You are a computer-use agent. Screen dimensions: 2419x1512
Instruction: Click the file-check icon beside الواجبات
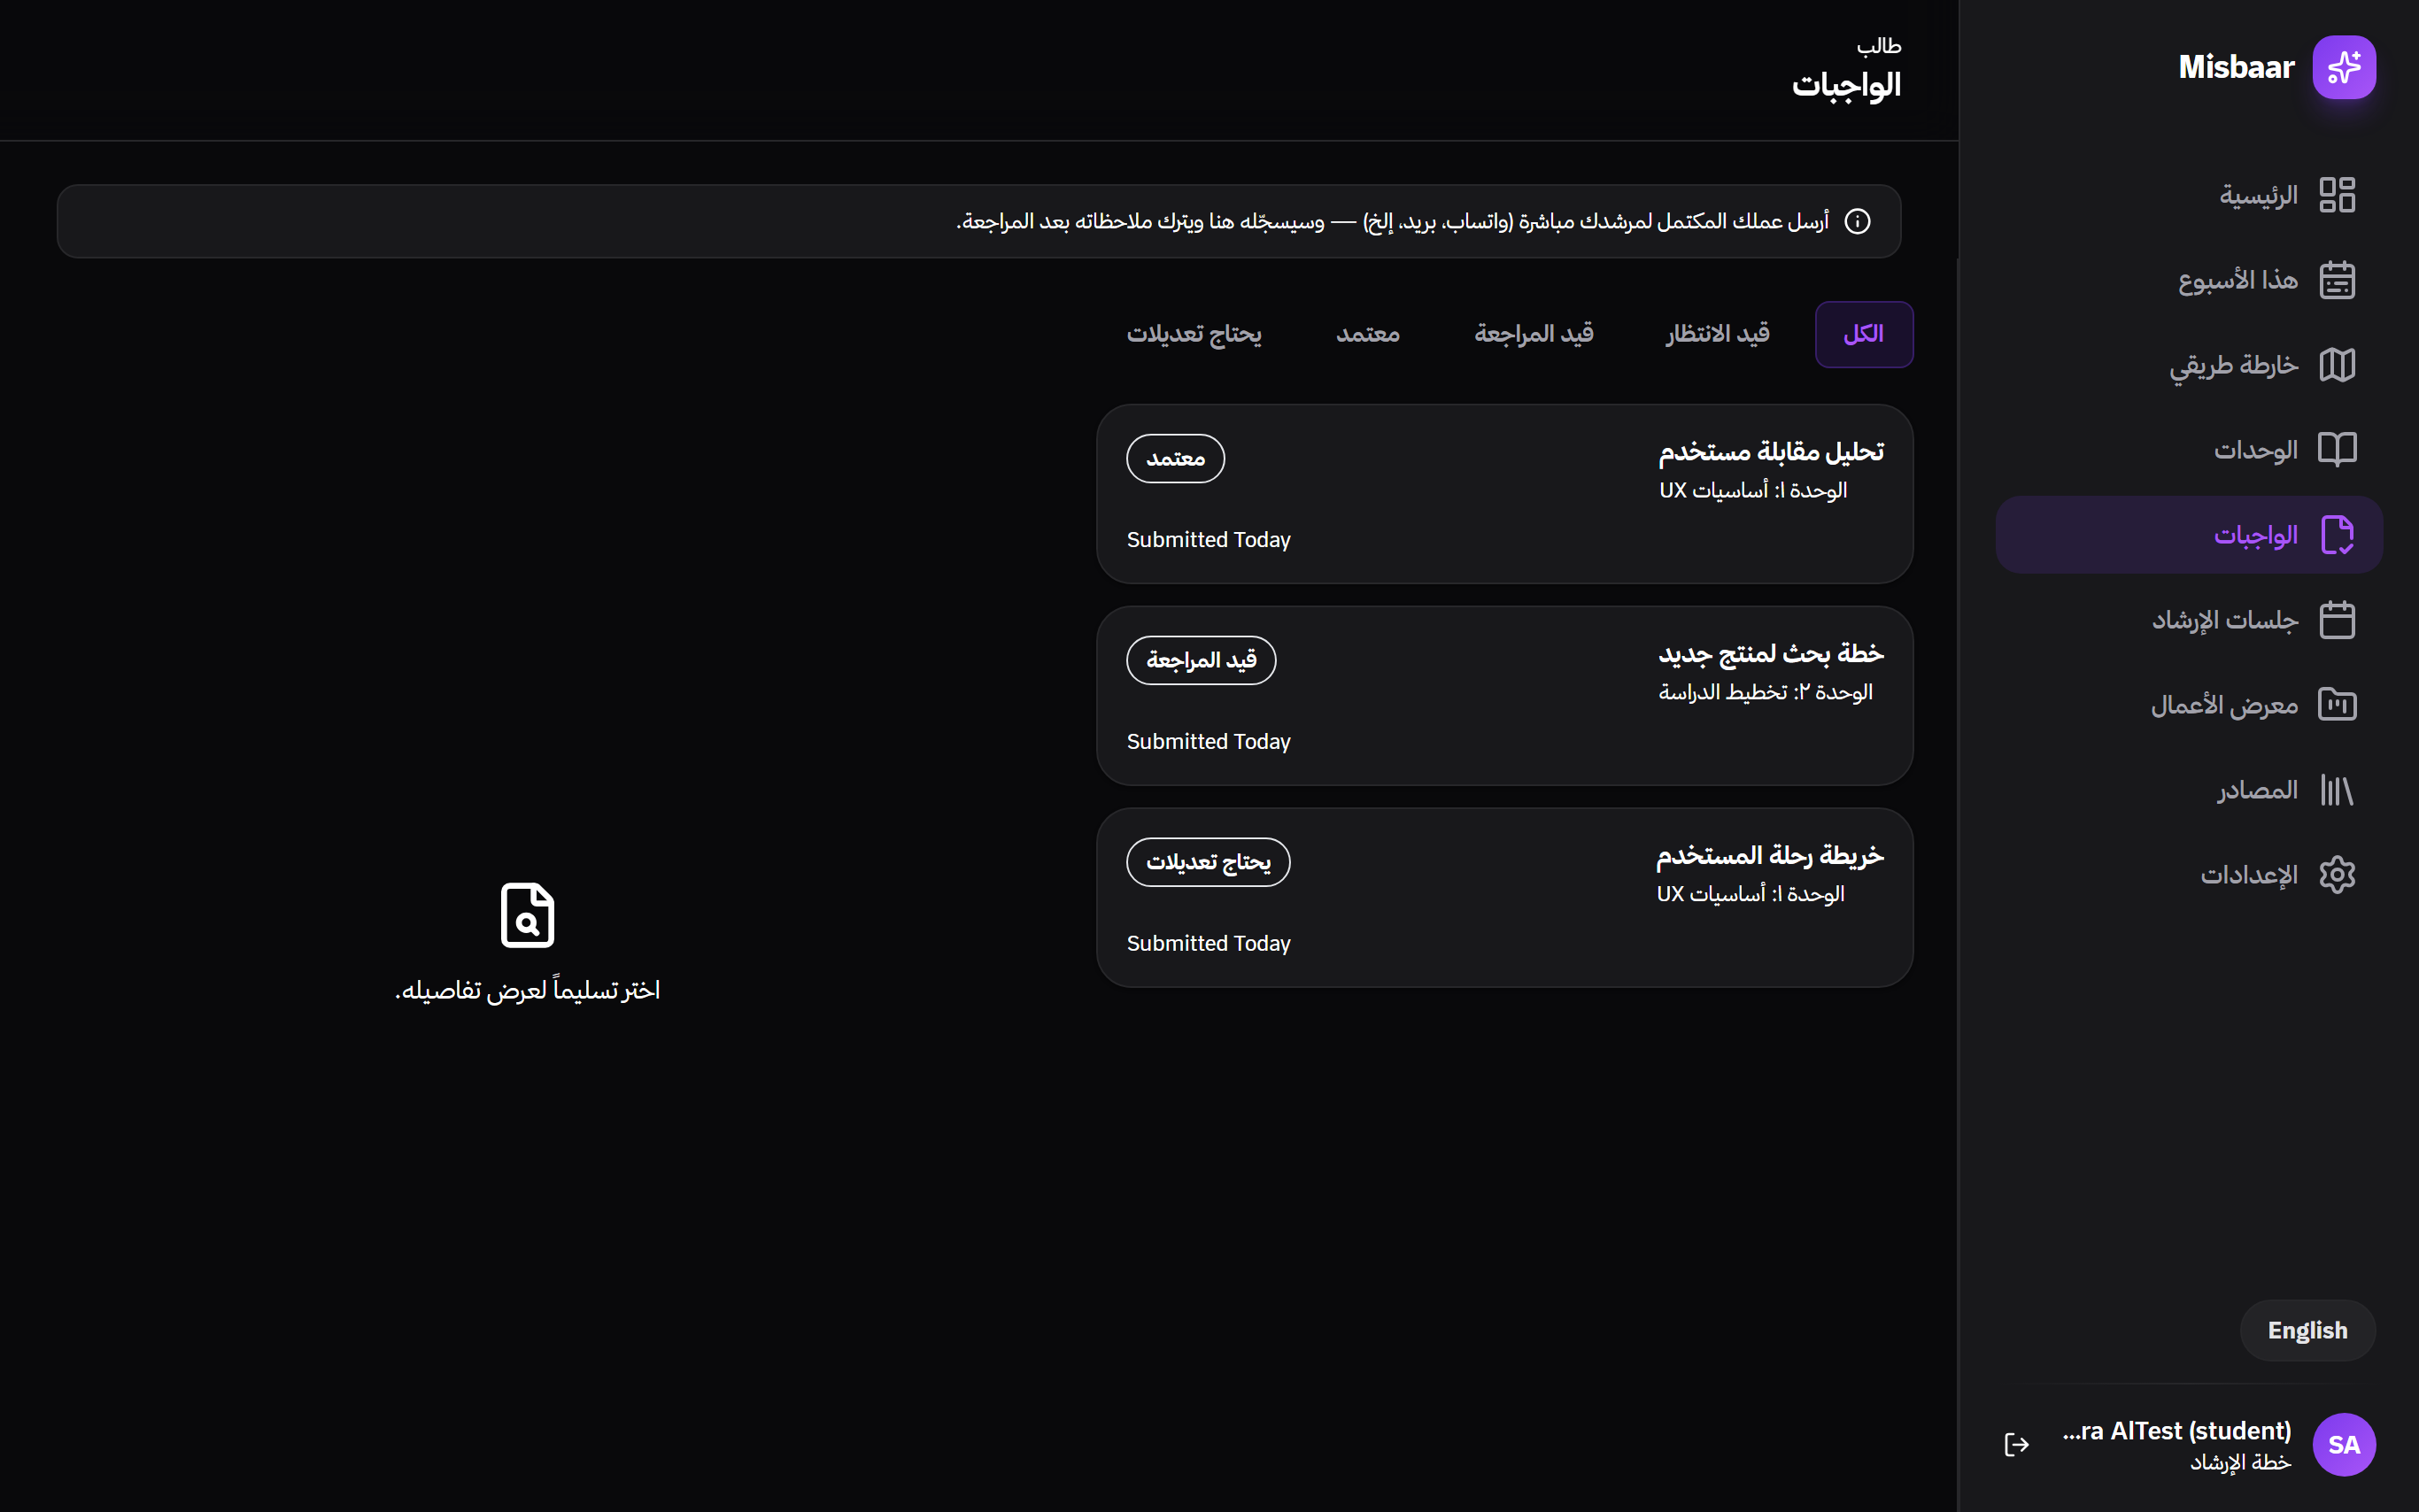(2336, 535)
